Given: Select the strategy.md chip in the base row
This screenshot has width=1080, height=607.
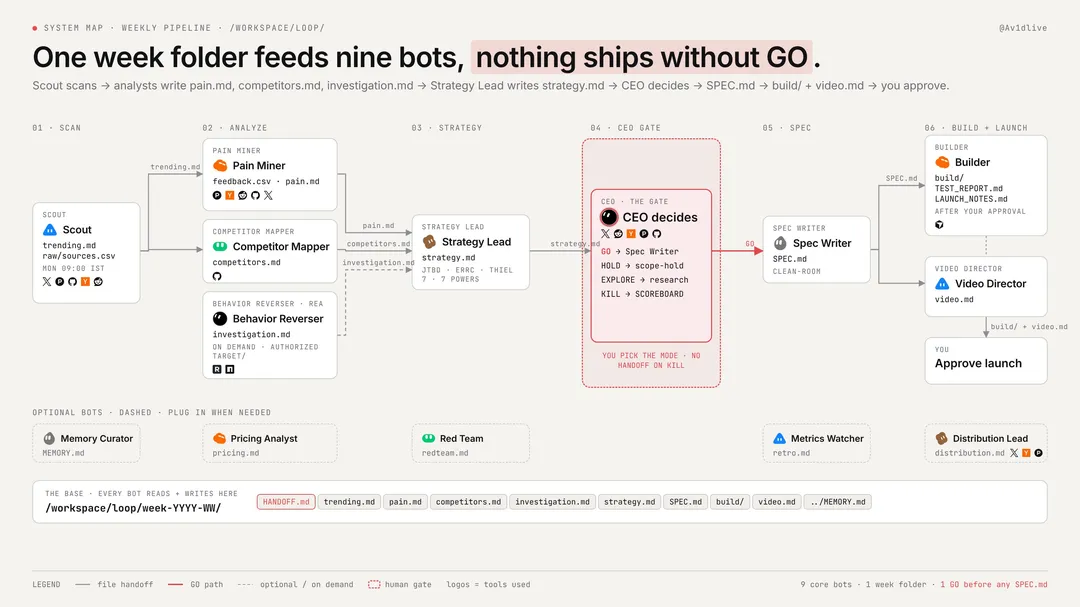Looking at the screenshot, I should pyautogui.click(x=630, y=502).
